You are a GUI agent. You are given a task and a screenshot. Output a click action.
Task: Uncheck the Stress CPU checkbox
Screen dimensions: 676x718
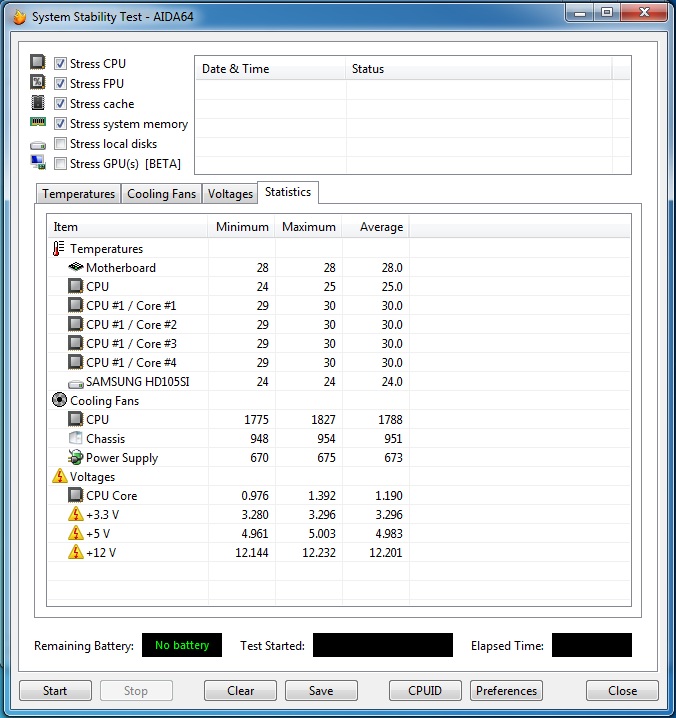[60, 63]
